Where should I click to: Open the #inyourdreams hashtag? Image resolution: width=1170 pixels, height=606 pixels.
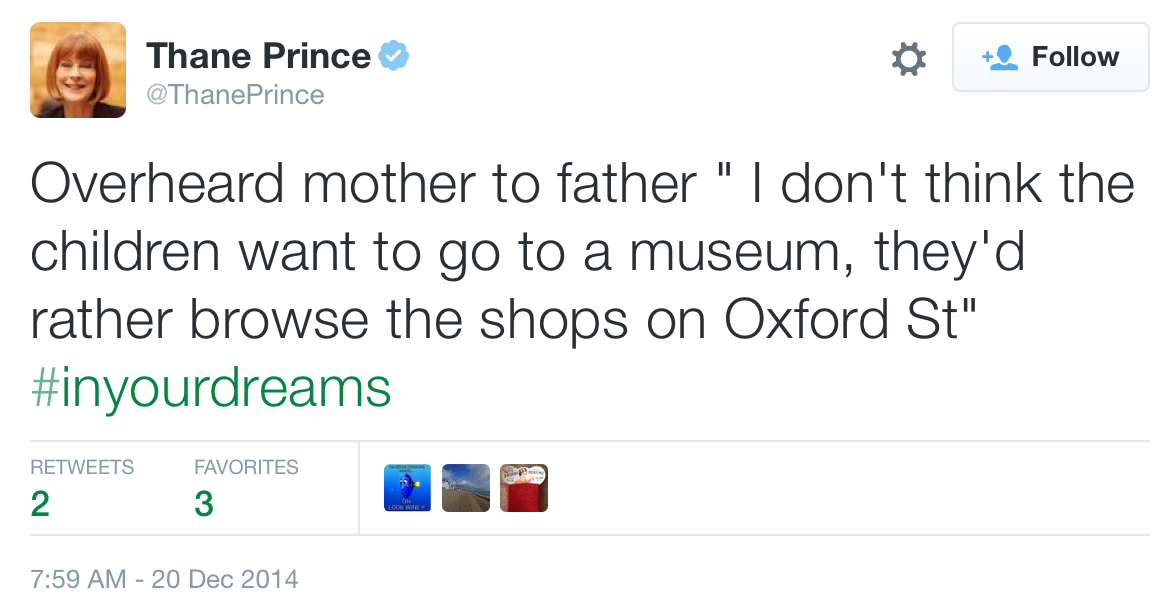pyautogui.click(x=210, y=388)
